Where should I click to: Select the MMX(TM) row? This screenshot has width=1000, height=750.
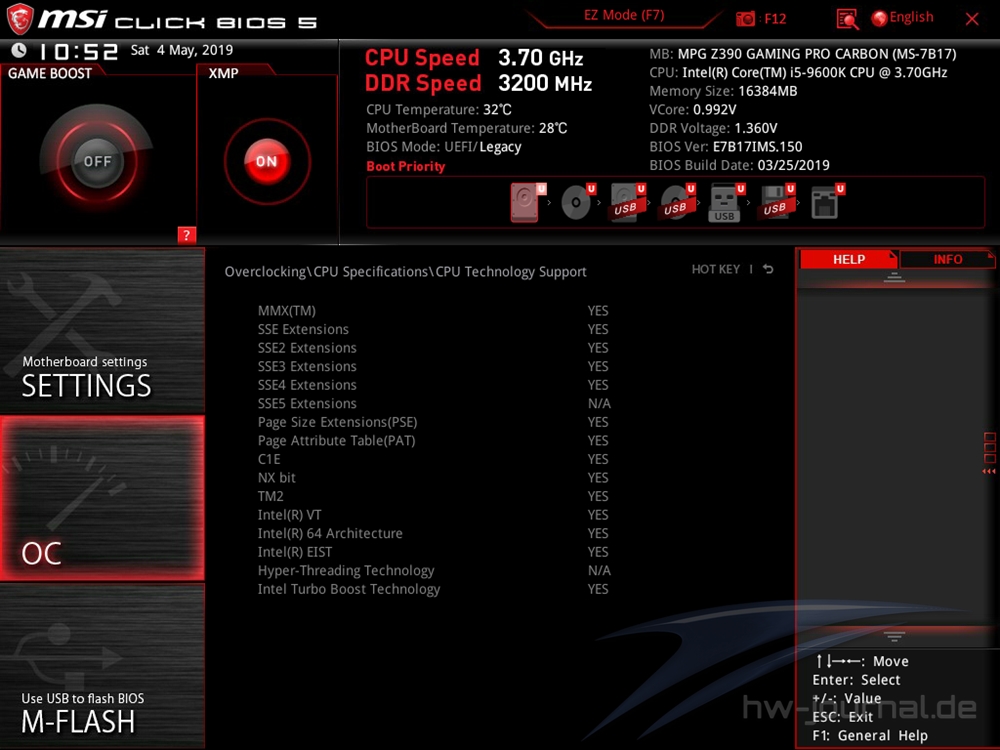[434, 311]
